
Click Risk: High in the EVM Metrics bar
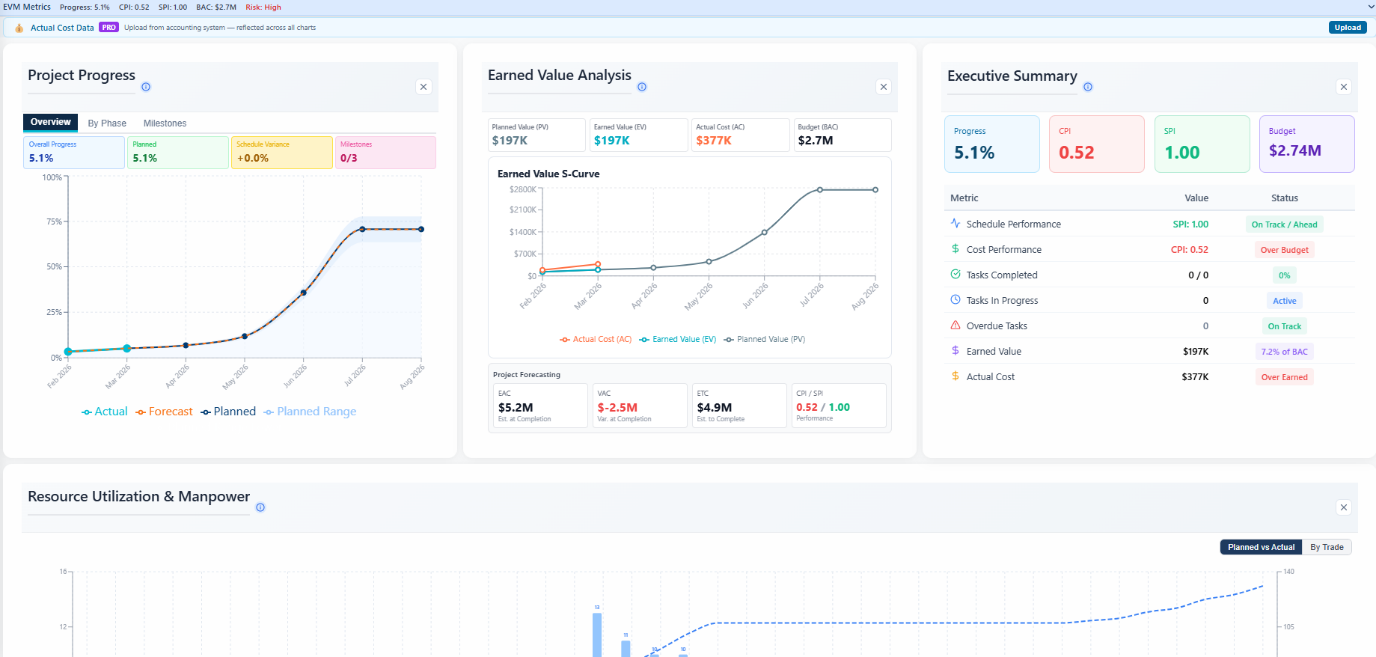[x=263, y=7]
